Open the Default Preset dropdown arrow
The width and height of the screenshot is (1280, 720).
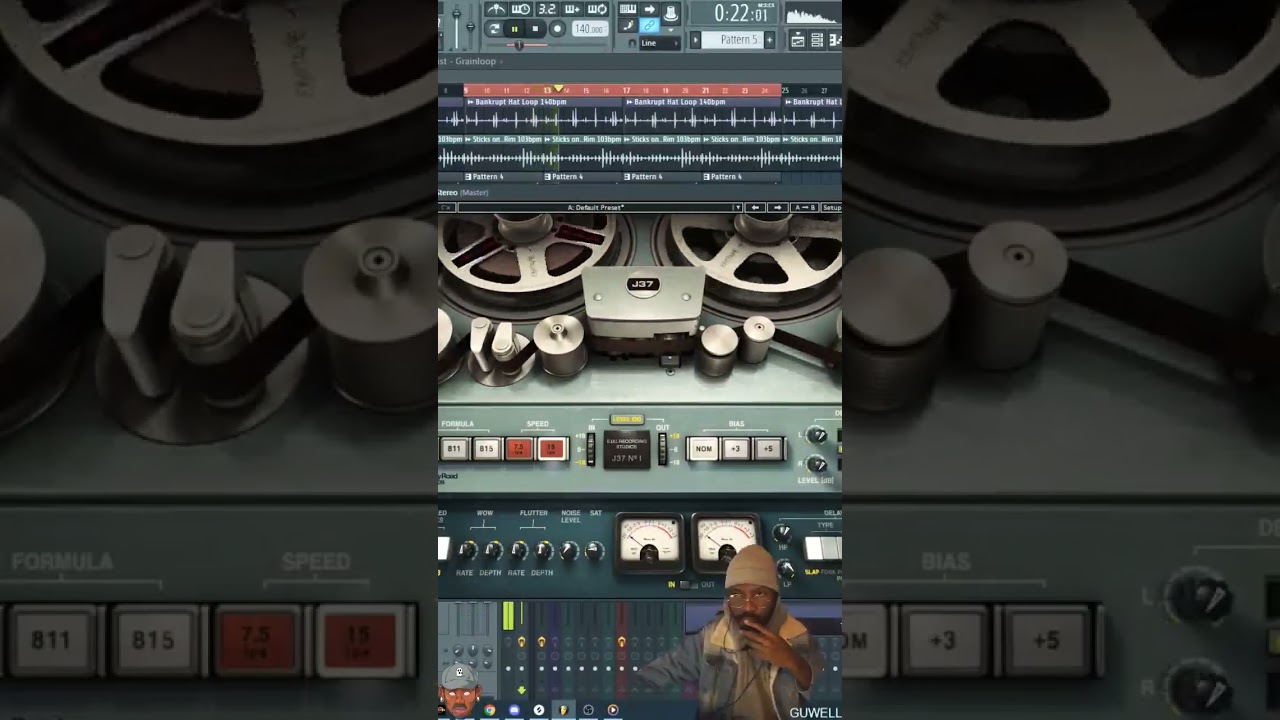click(x=738, y=208)
